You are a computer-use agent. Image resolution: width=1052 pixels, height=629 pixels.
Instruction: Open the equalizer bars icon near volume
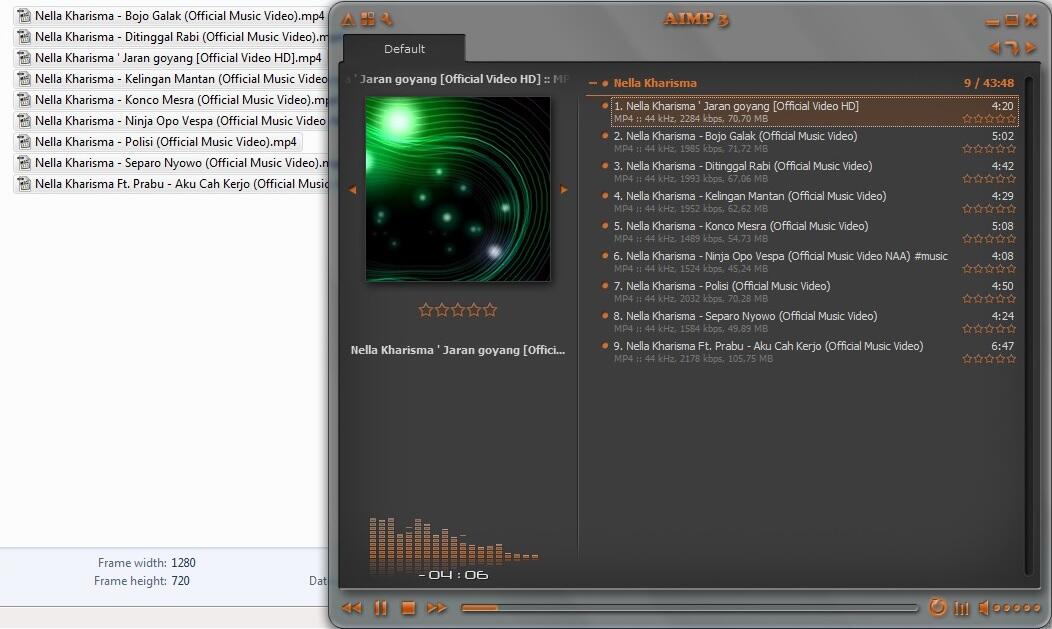961,607
